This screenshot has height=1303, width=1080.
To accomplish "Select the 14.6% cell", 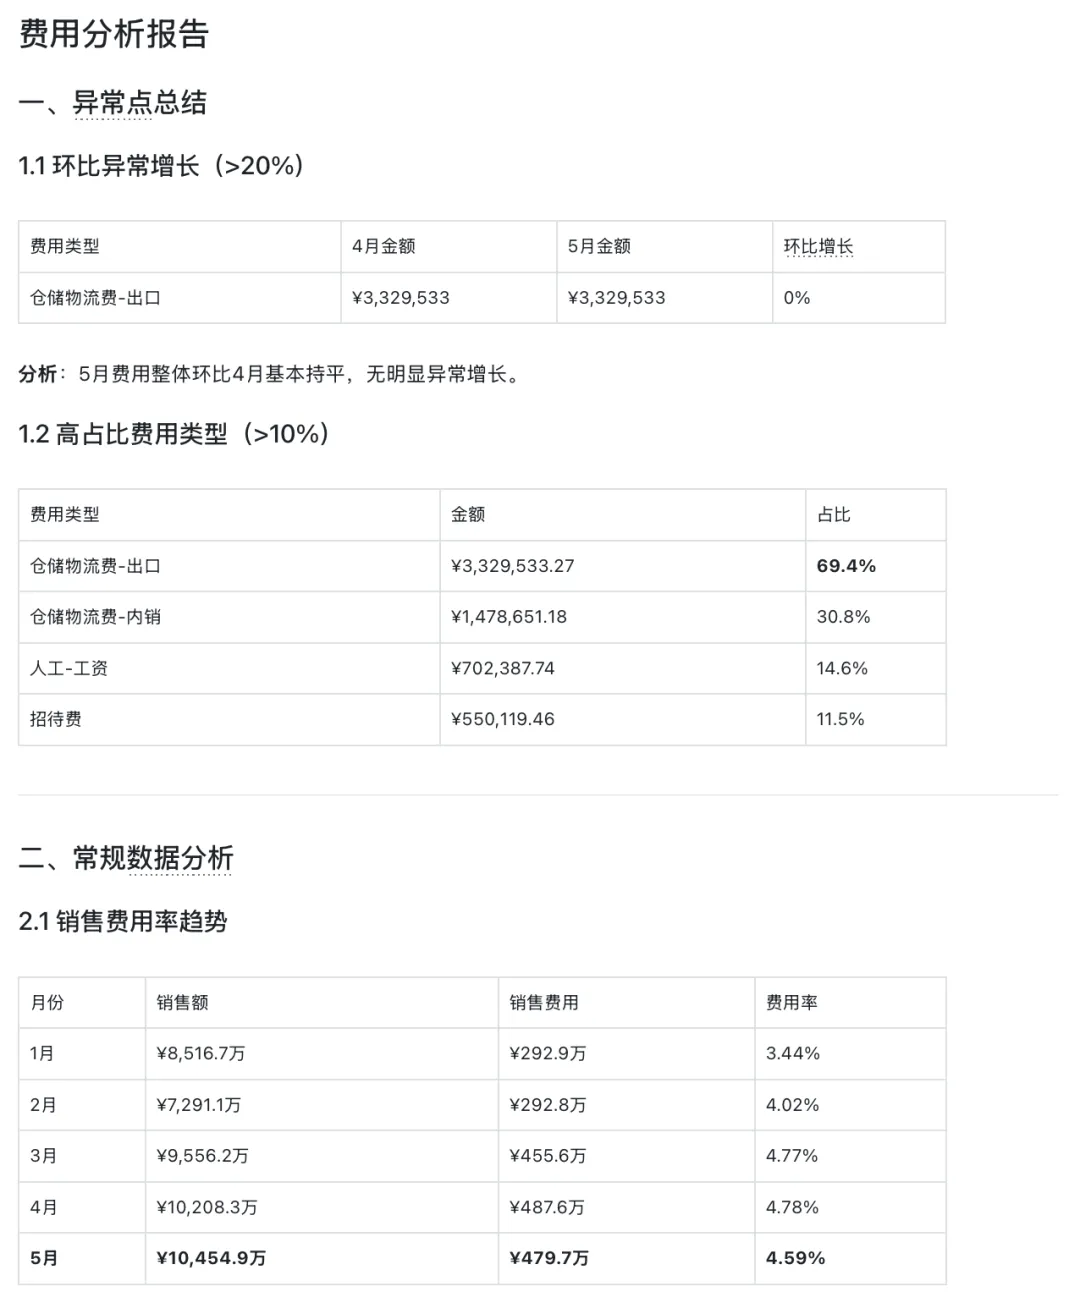I will coord(842,668).
